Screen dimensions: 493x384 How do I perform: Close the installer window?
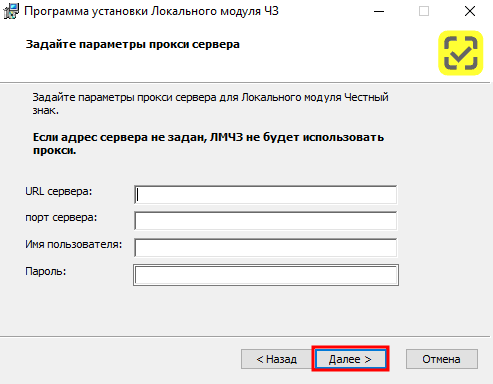pos(470,11)
